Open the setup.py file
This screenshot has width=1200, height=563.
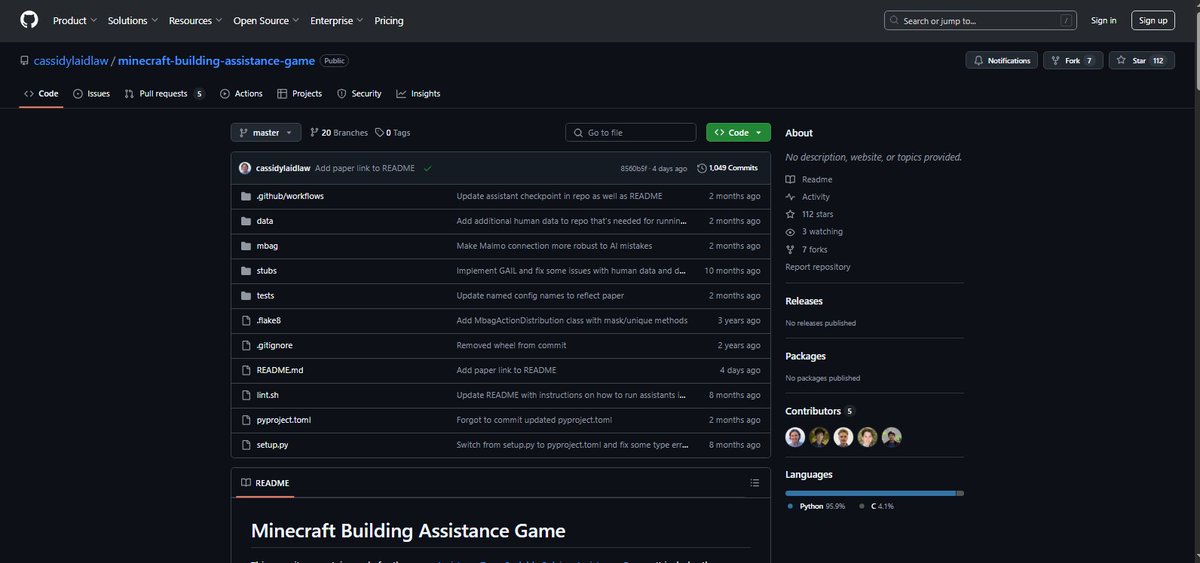(273, 445)
